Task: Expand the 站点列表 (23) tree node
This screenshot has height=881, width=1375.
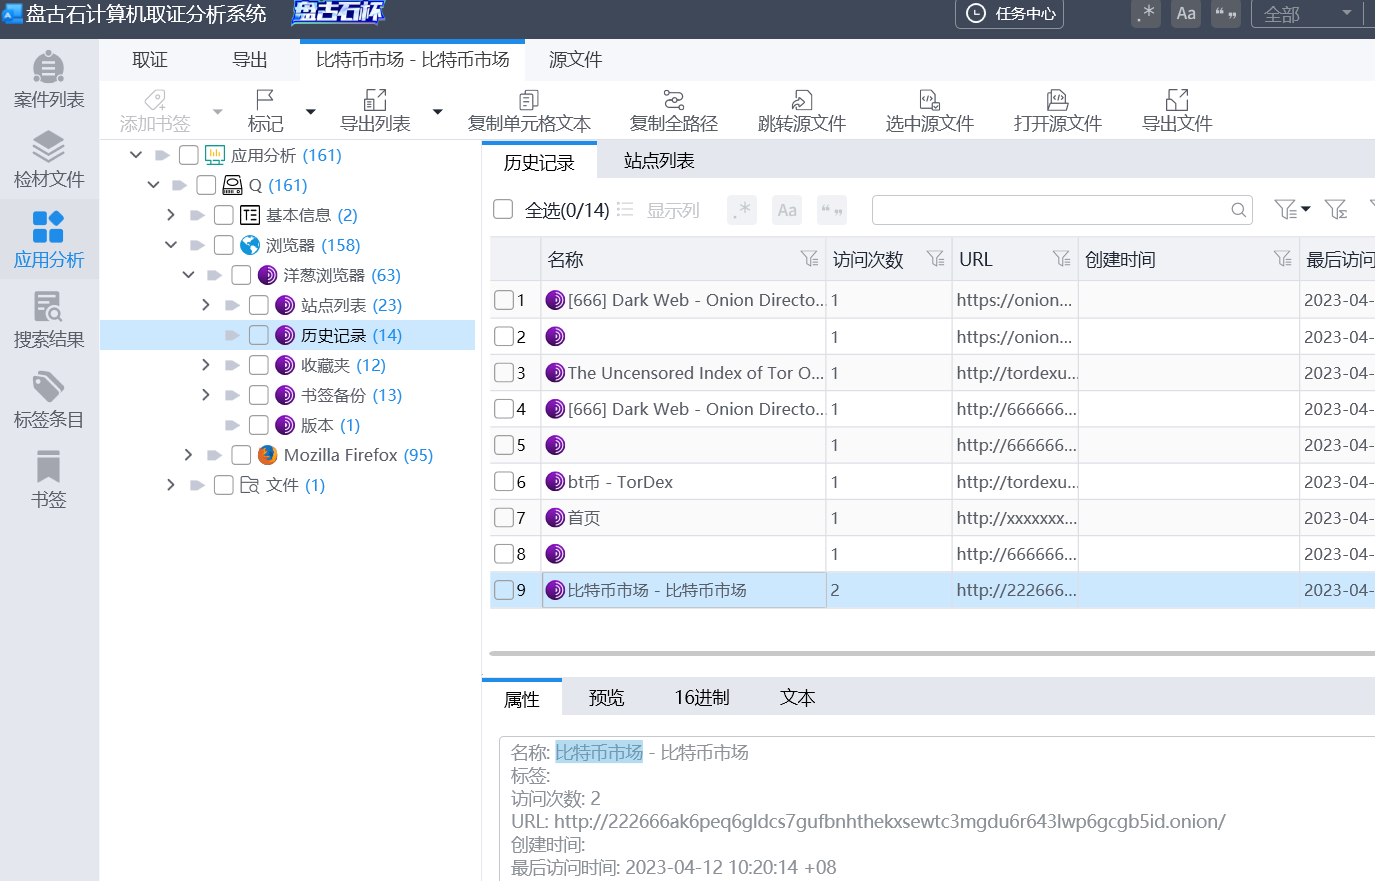Action: (206, 305)
